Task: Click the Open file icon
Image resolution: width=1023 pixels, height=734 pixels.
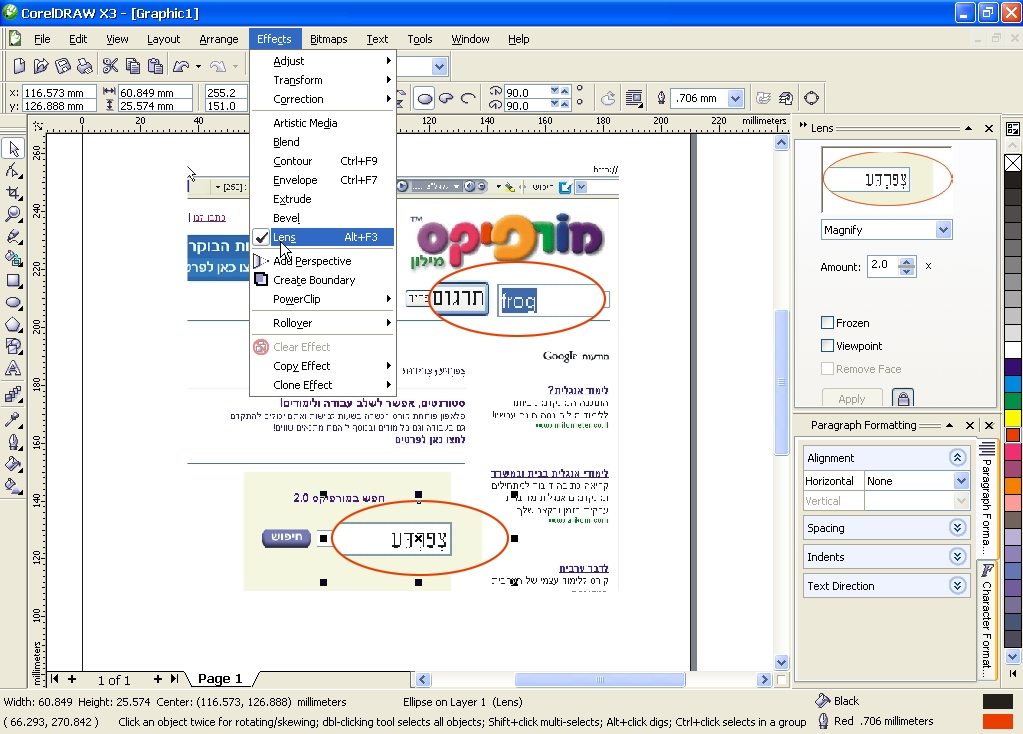Action: pos(41,66)
